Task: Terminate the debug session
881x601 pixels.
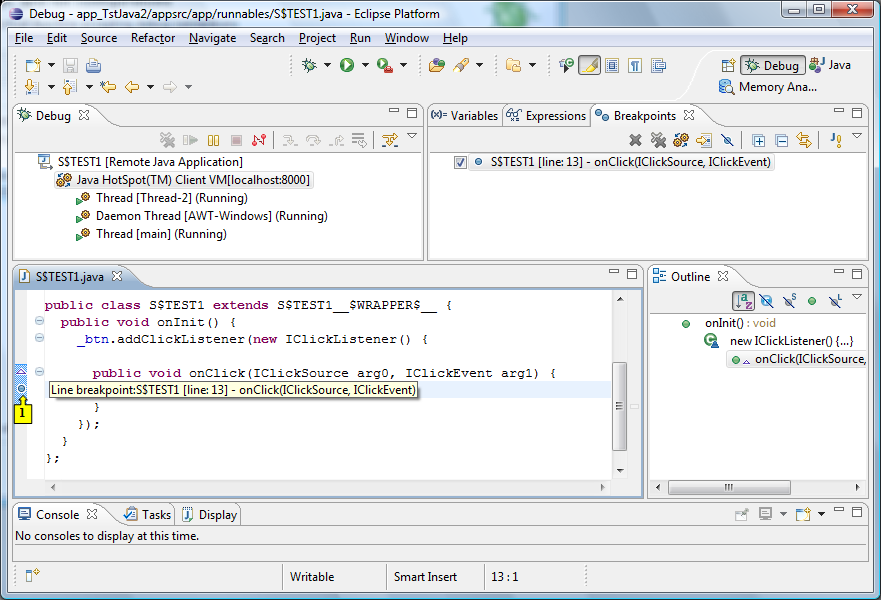Action: tap(235, 140)
